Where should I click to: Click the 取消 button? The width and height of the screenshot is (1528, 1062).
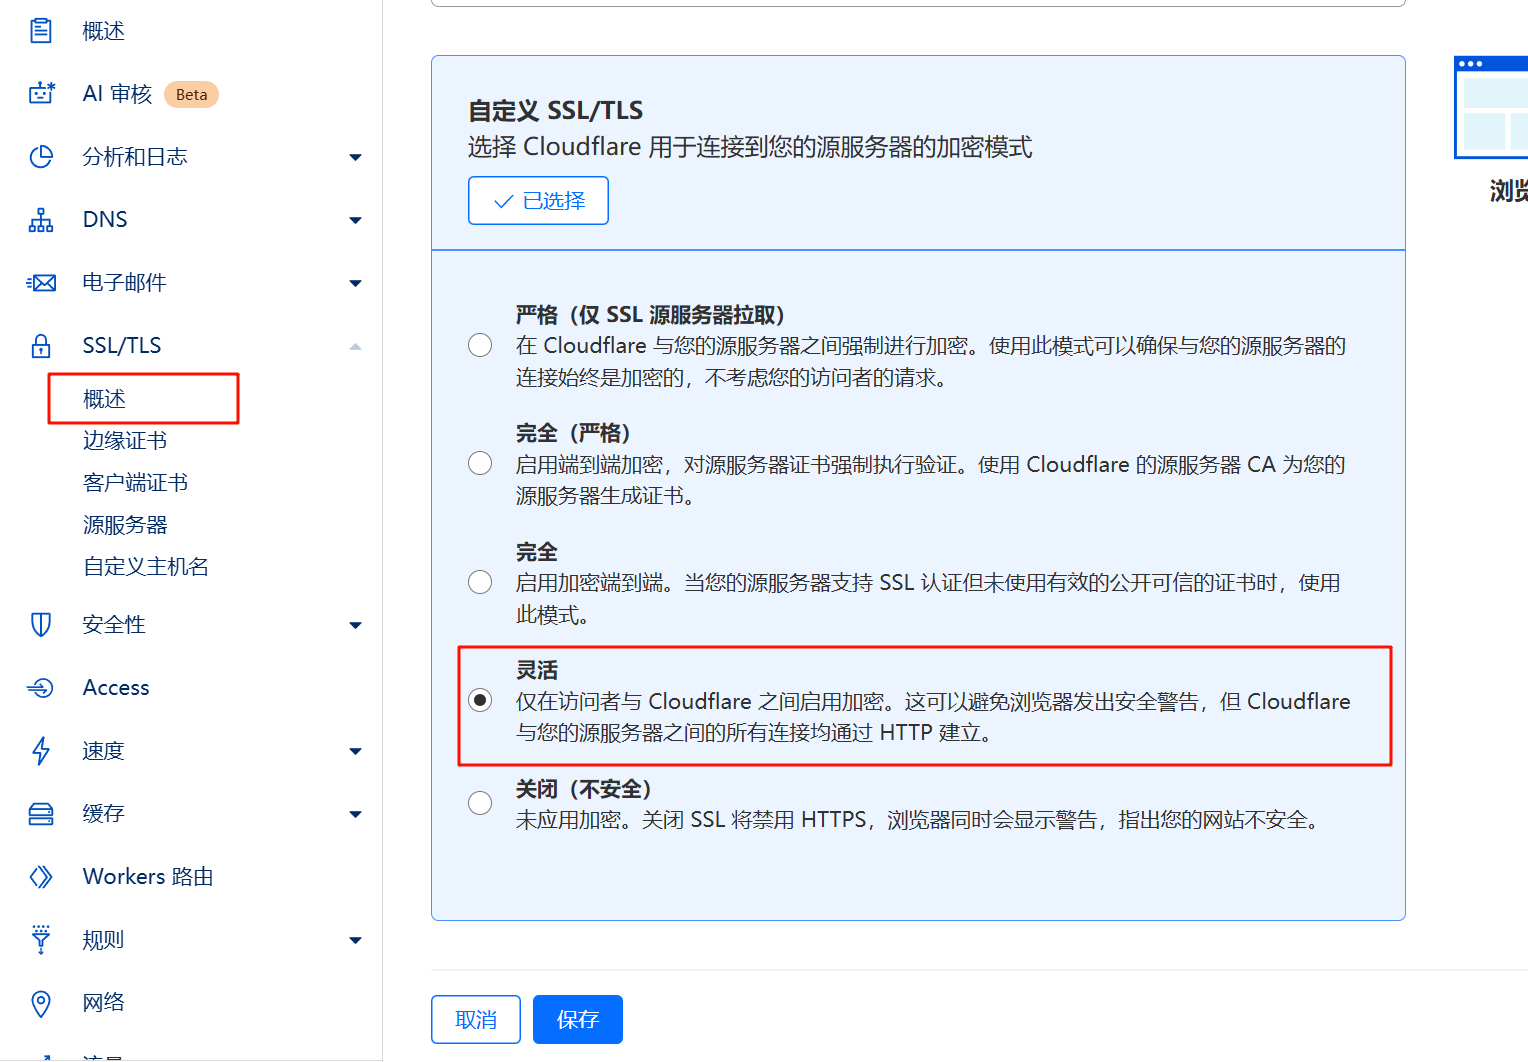coord(476,1019)
